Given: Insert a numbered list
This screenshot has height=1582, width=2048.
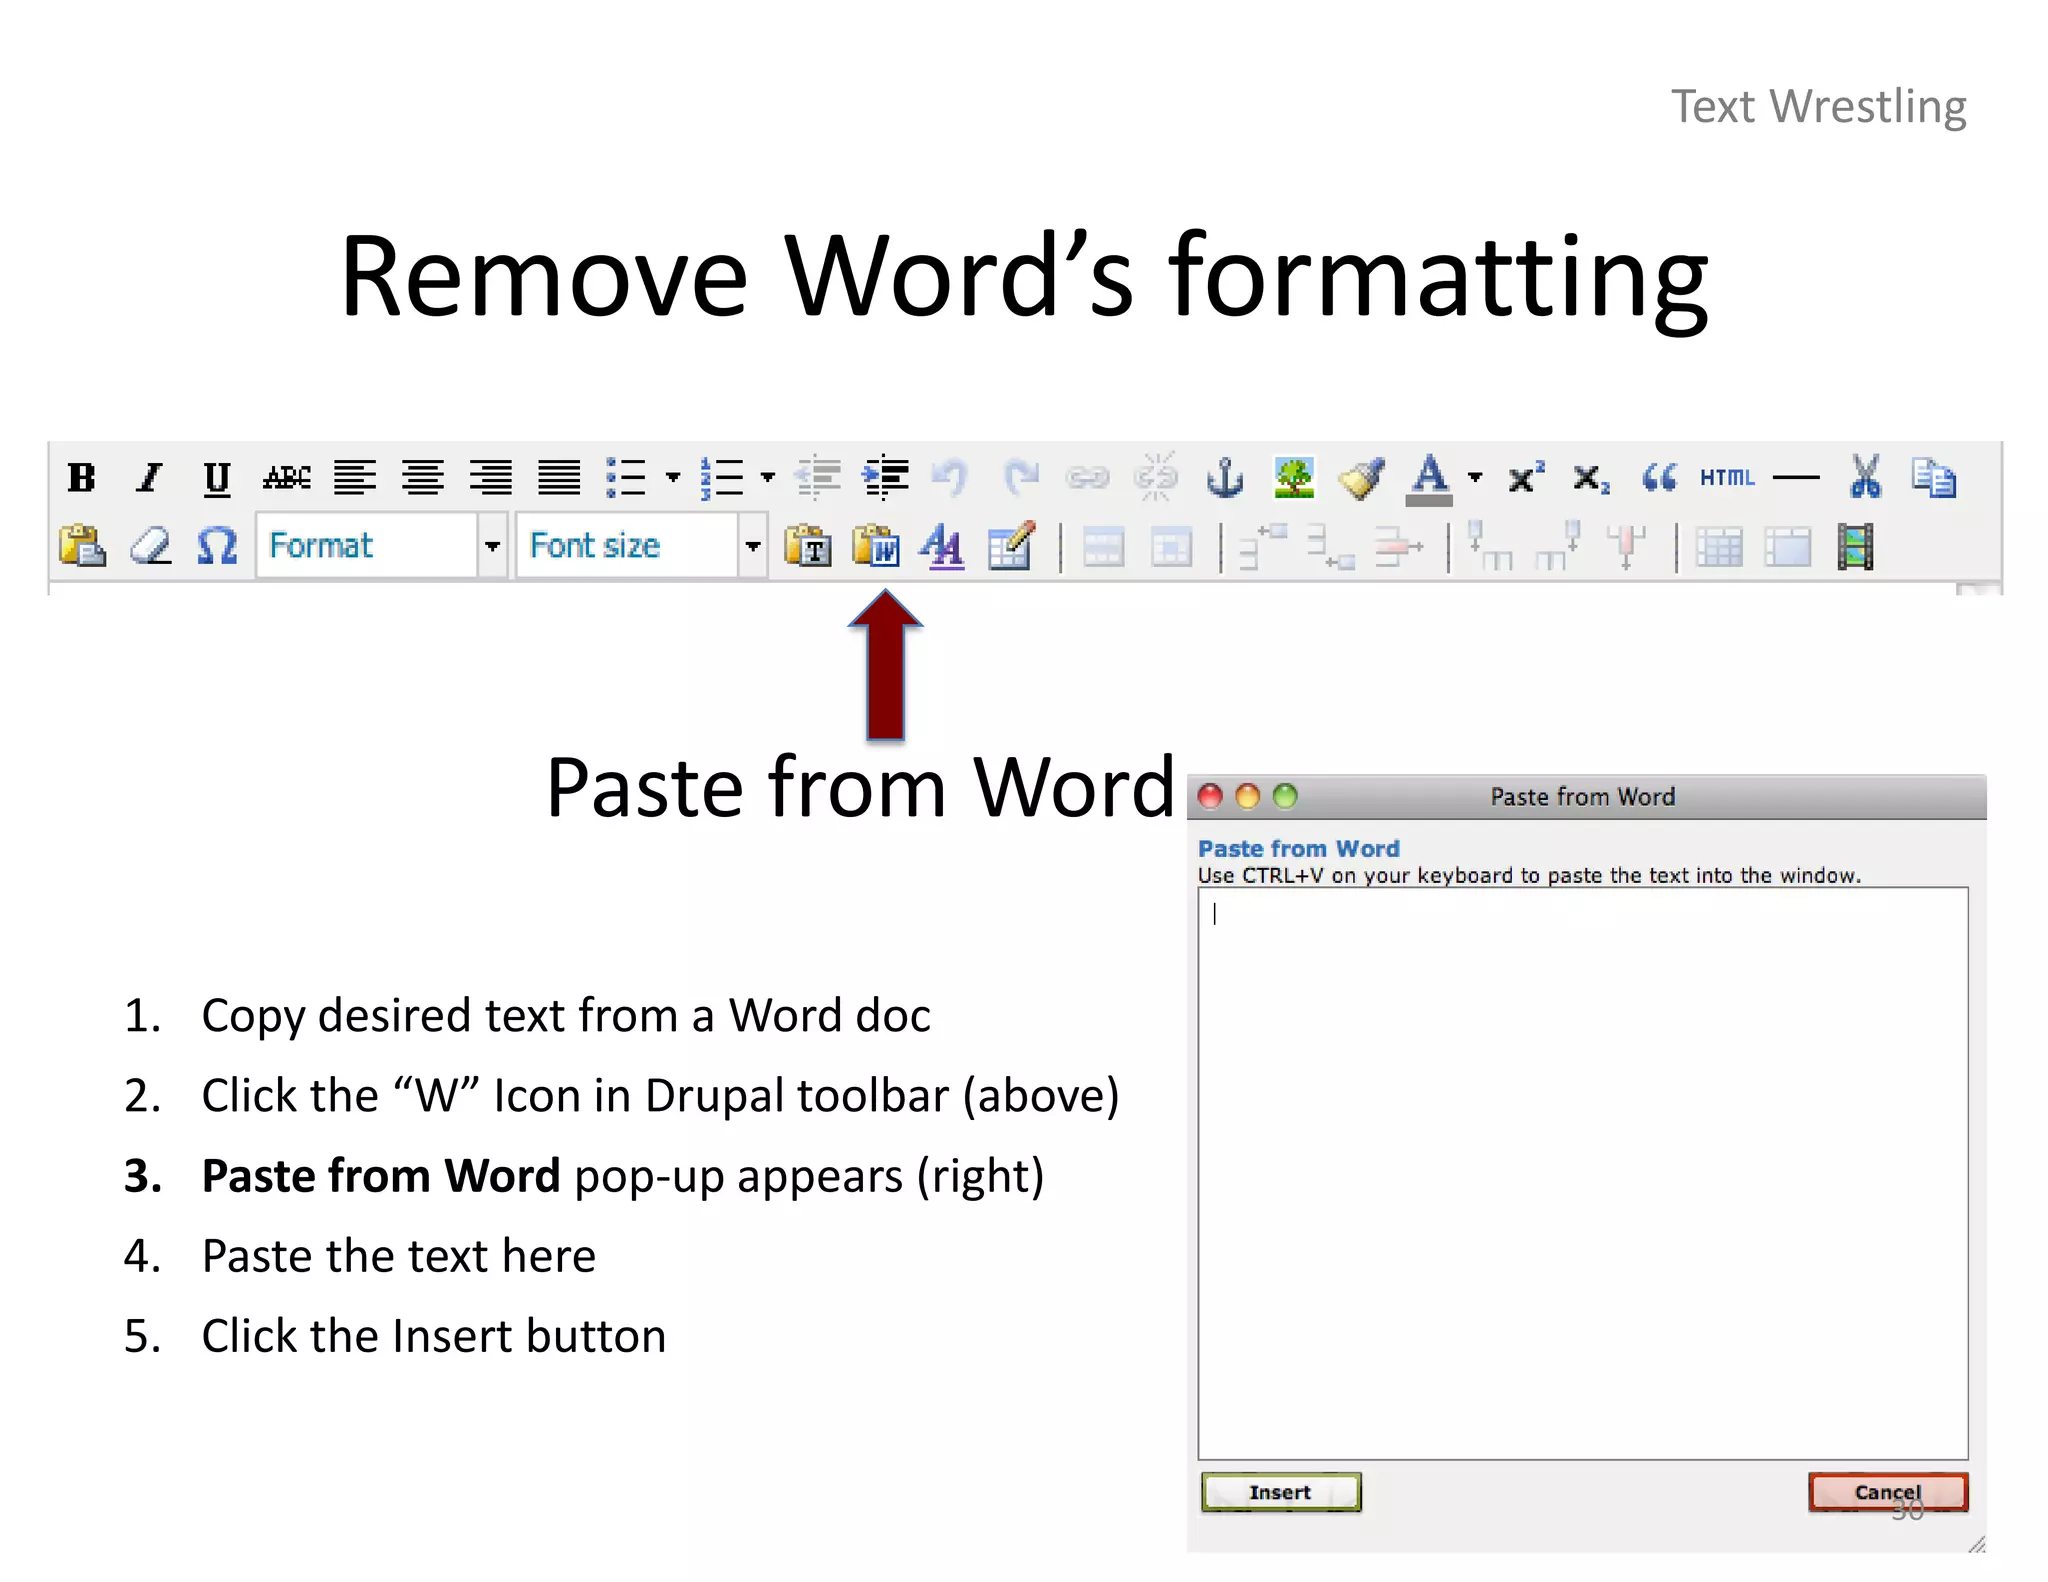Looking at the screenshot, I should tap(722, 478).
